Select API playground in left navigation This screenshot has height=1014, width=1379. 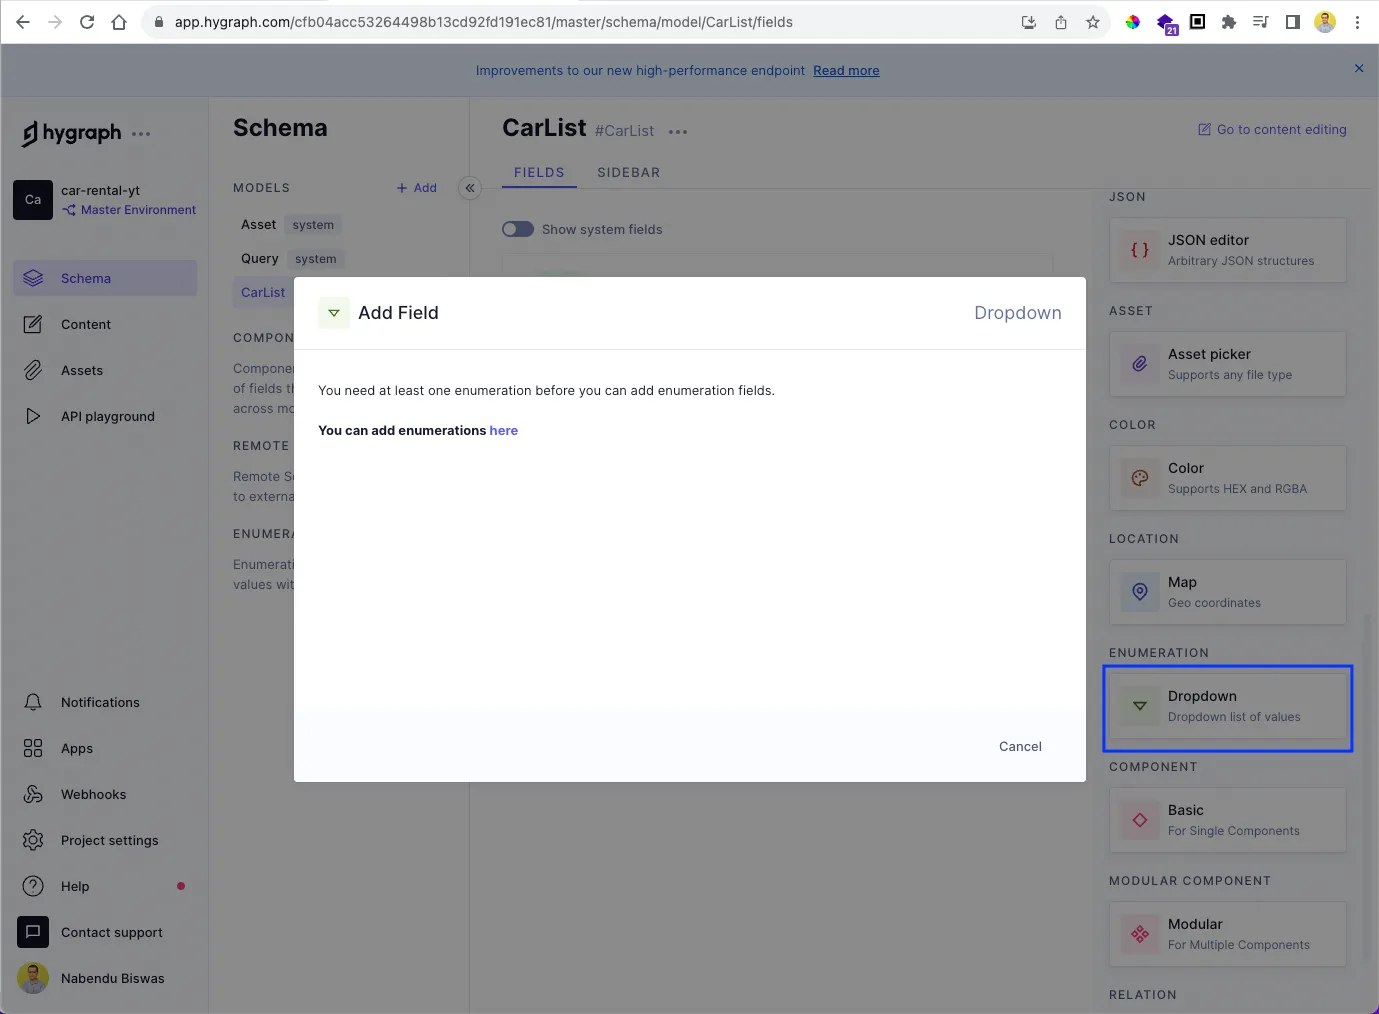[105, 416]
